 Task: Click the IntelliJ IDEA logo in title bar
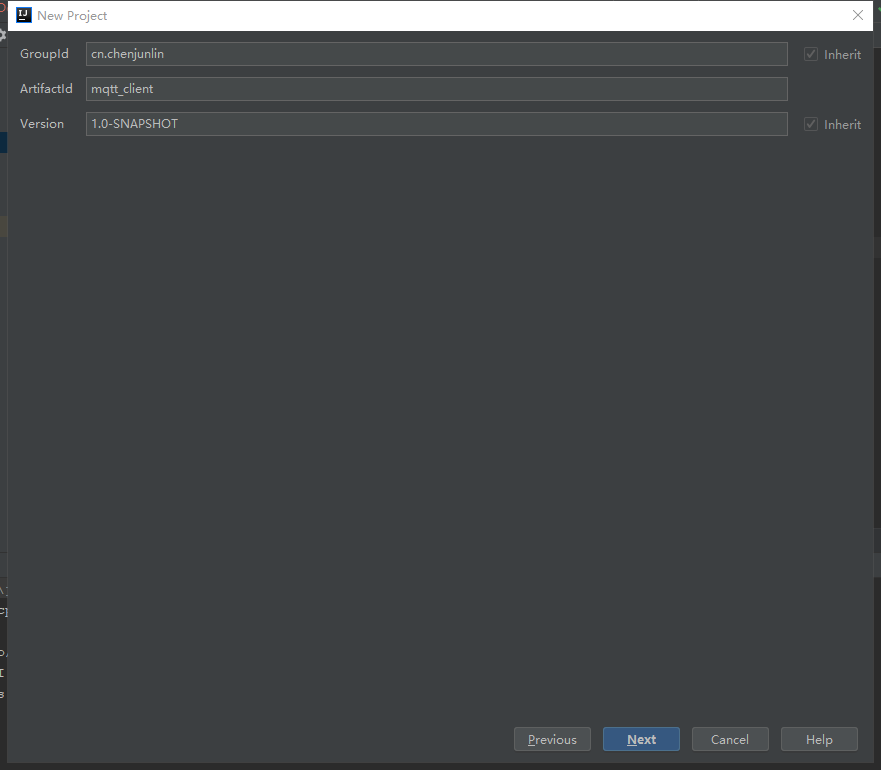(x=24, y=15)
